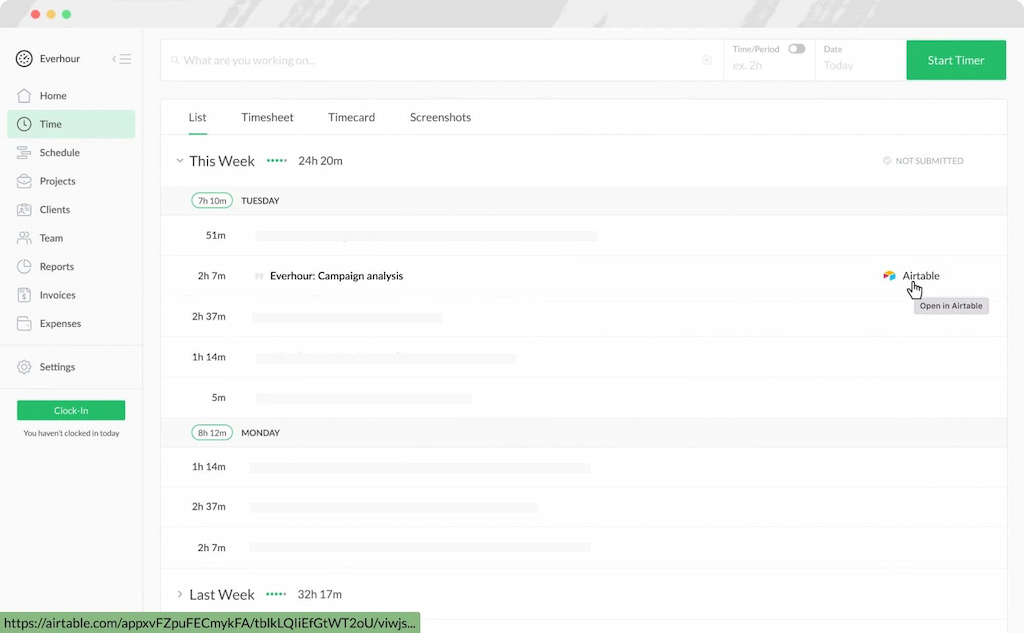1024x633 pixels.
Task: Open Expenses page from sidebar
Action: [71, 323]
